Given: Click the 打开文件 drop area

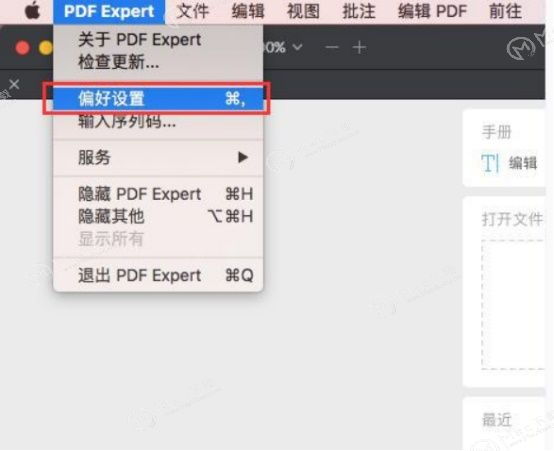Looking at the screenshot, I should point(512,304).
